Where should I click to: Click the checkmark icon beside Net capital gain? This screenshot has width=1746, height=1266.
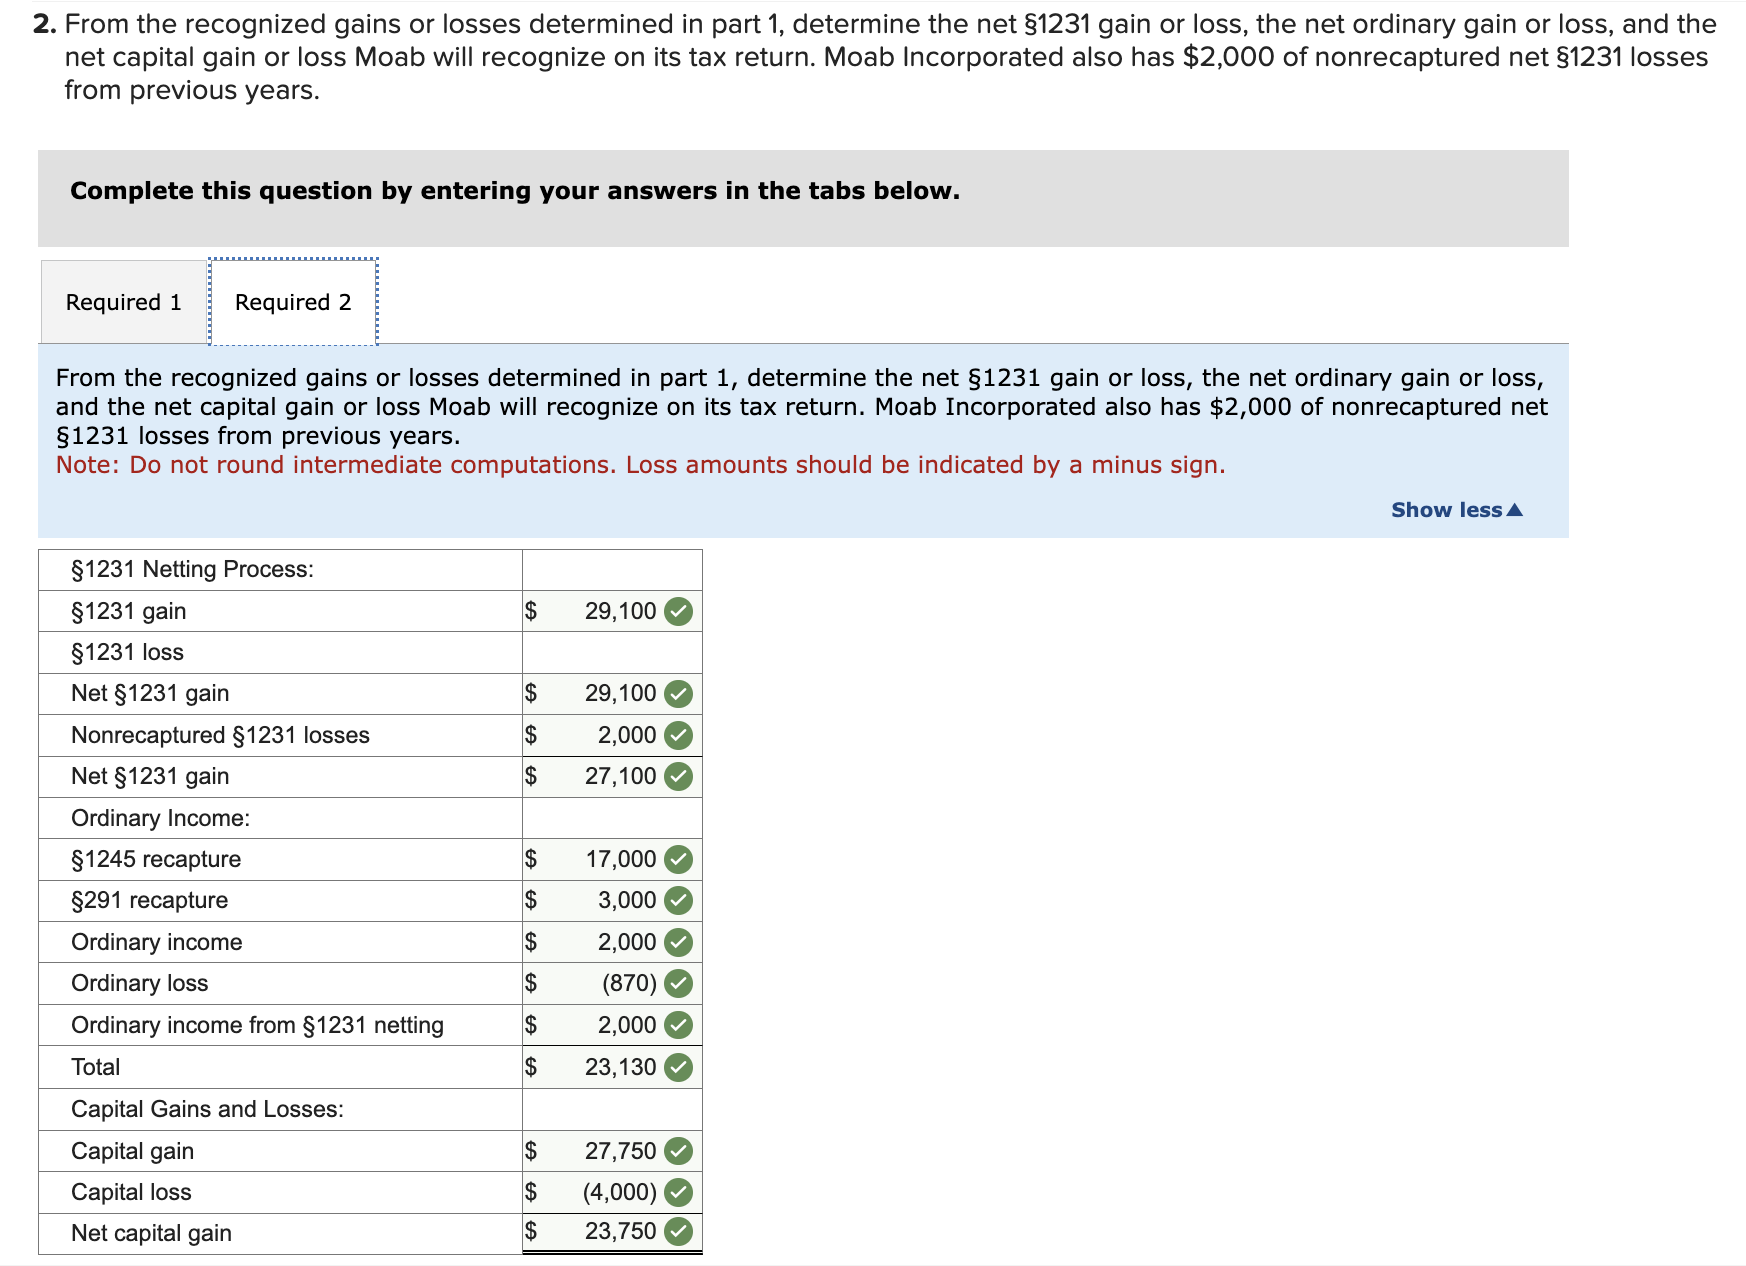pyautogui.click(x=678, y=1232)
